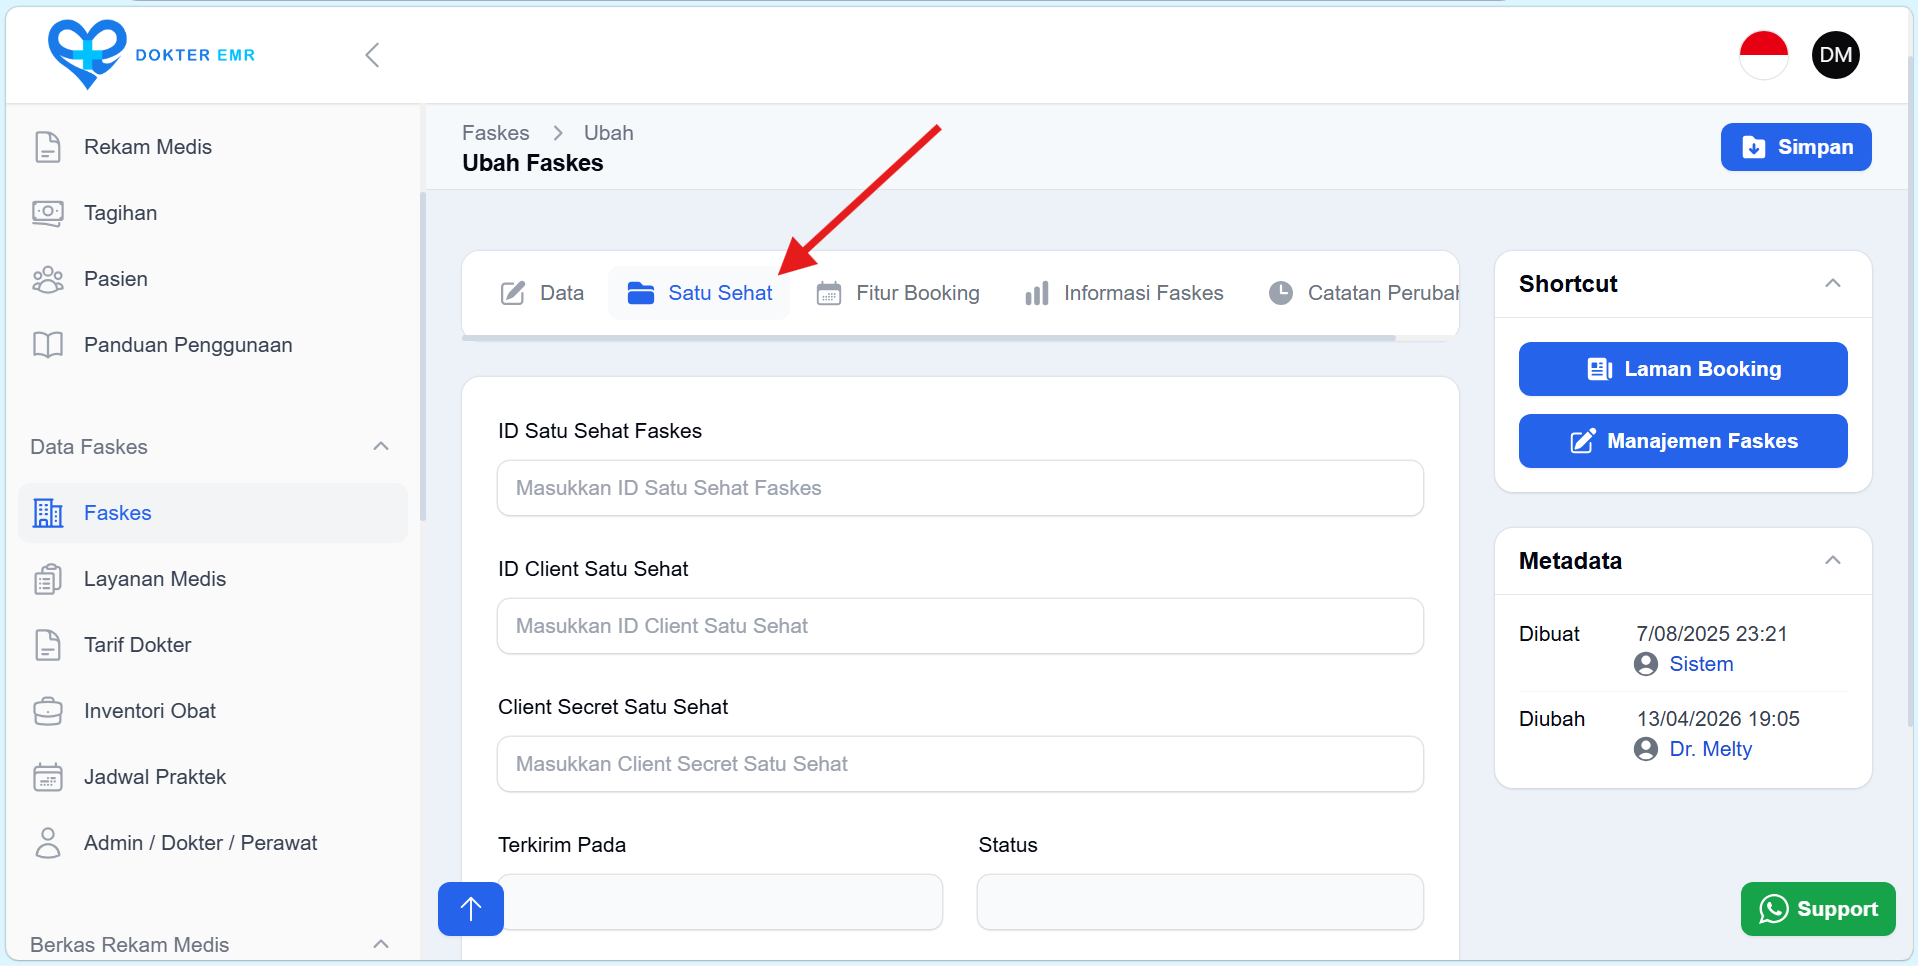The image size is (1918, 966).
Task: Collapse the Data Faskes section
Action: 381,446
